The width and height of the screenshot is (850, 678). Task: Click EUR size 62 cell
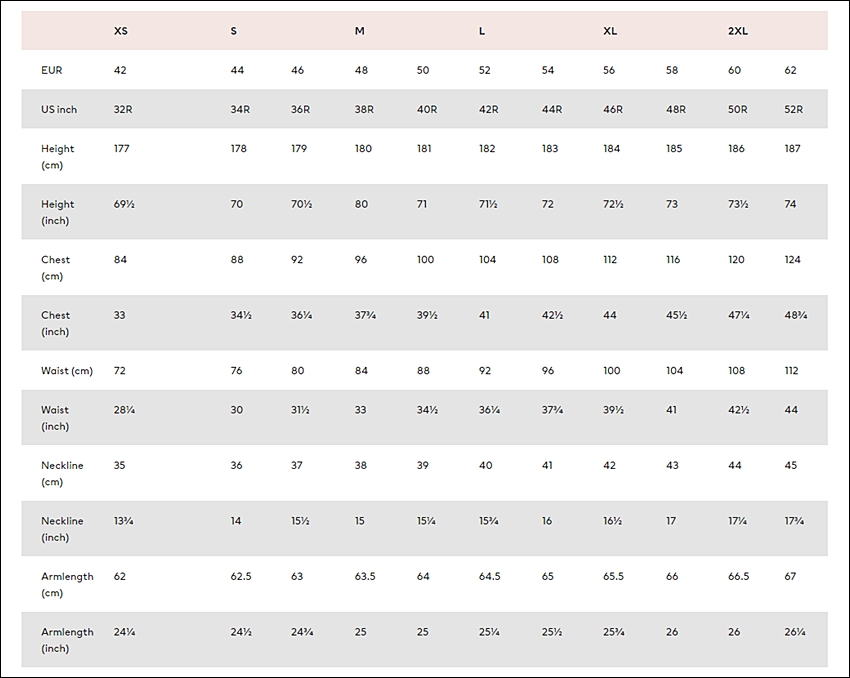[x=790, y=70]
